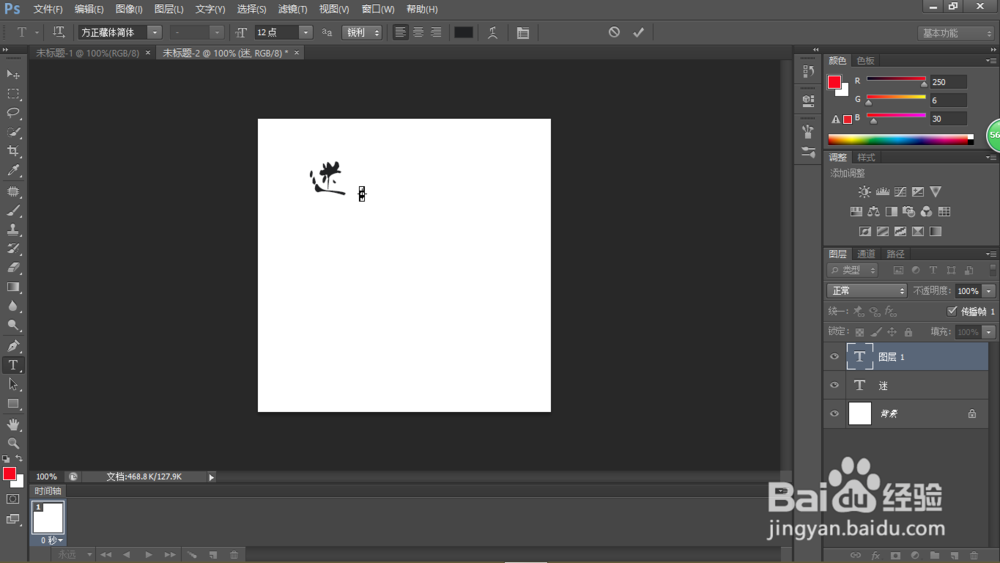Select the Horizontal Type tool
Screen dimensions: 1000x563
coord(13,365)
